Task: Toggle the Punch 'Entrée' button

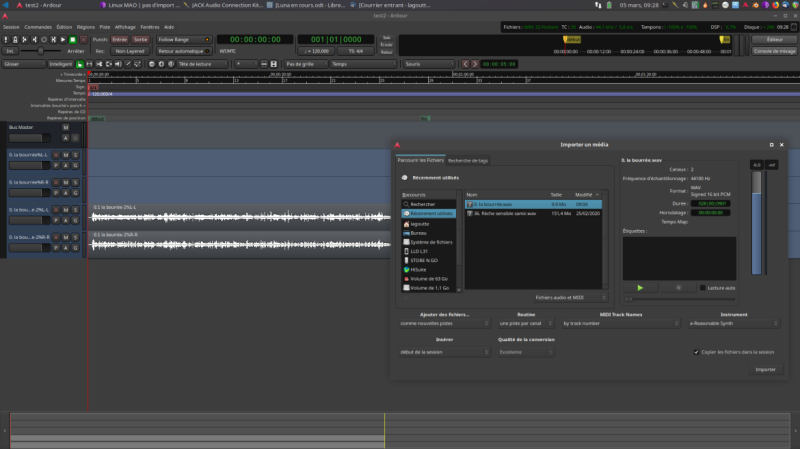Action: [x=120, y=39]
